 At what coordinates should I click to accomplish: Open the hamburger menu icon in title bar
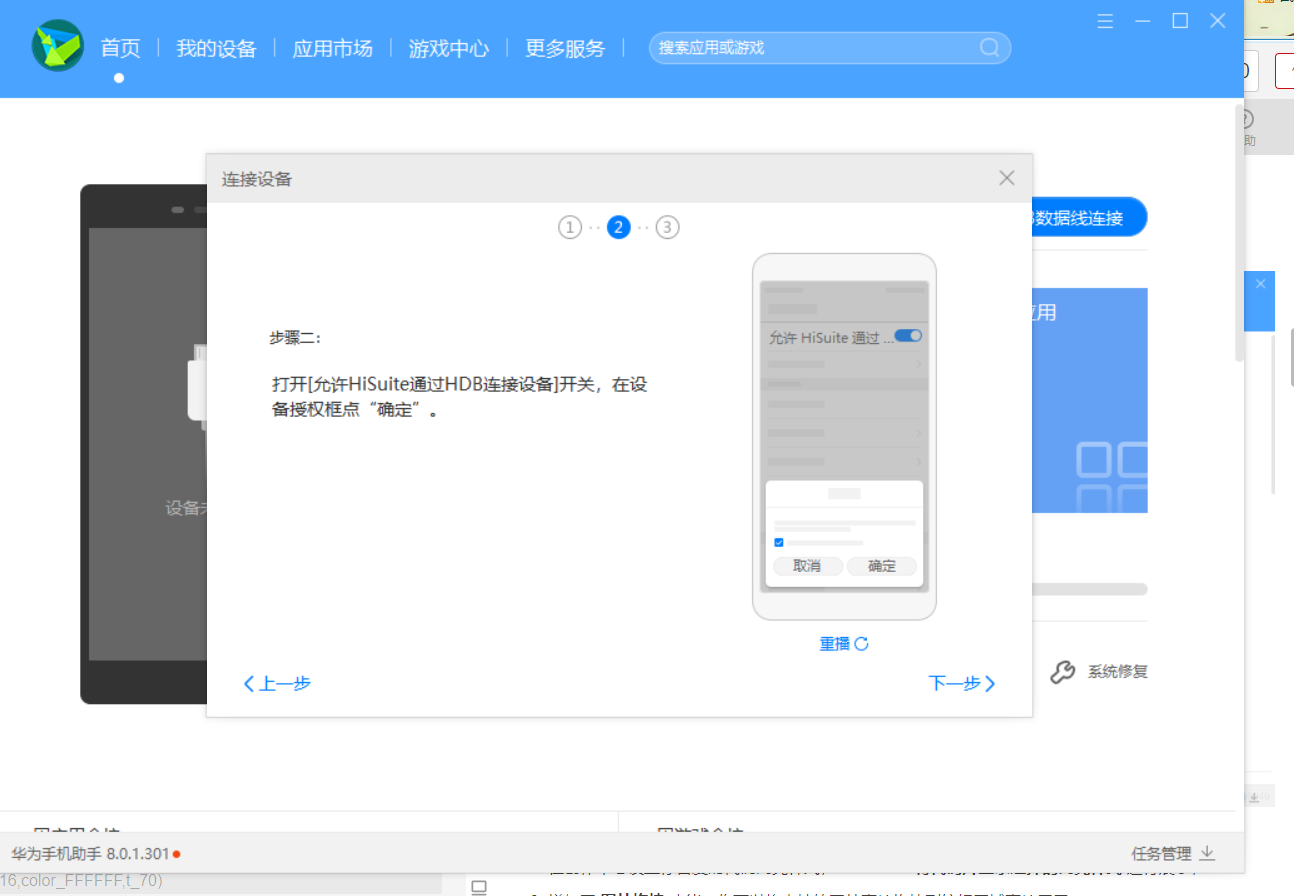pyautogui.click(x=1105, y=20)
